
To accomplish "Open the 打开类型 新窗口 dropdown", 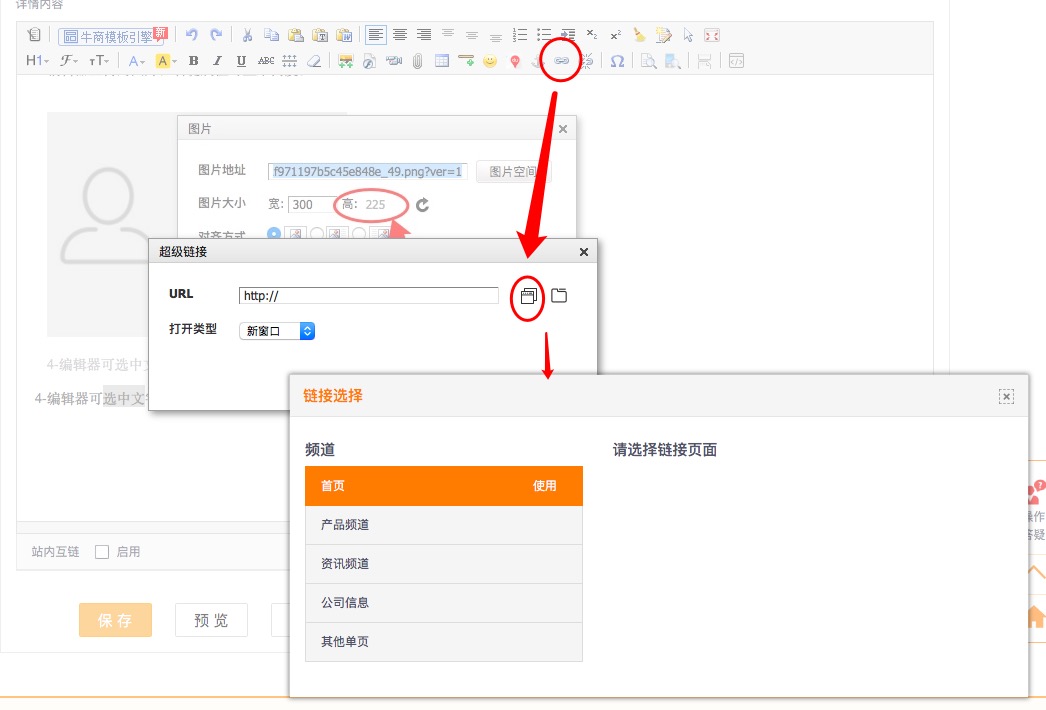I will coord(277,330).
